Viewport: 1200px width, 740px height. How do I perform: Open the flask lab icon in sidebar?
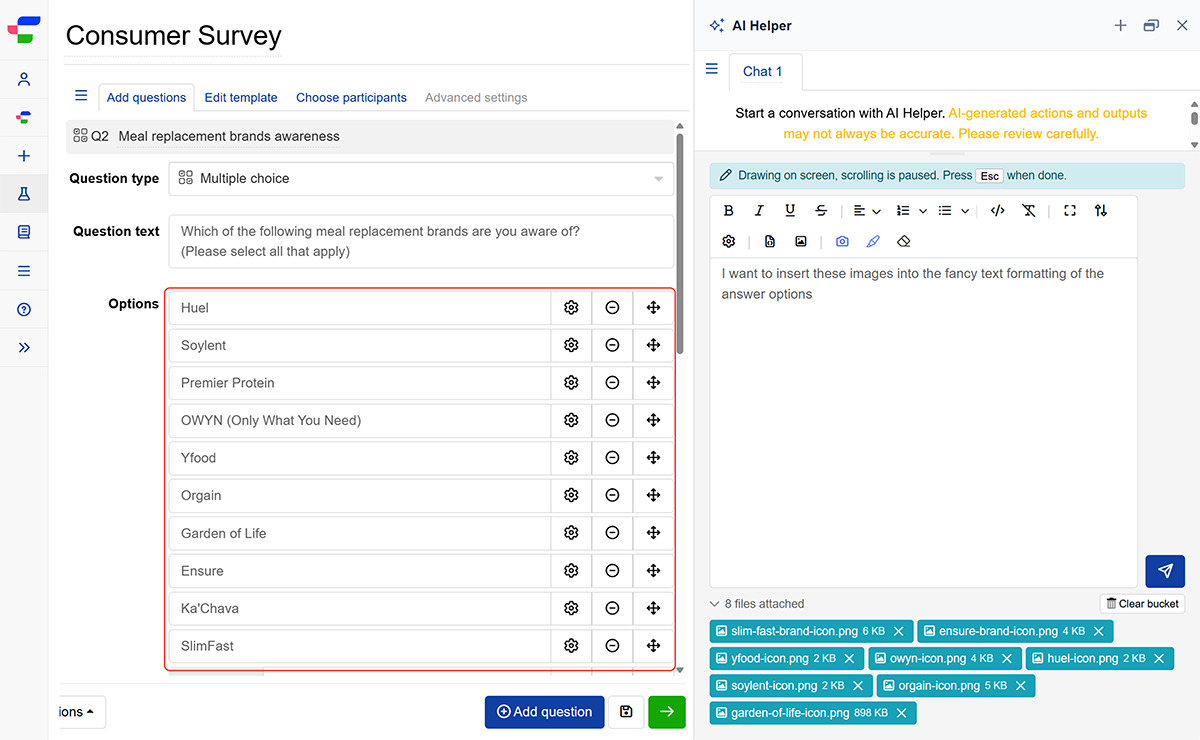24,194
